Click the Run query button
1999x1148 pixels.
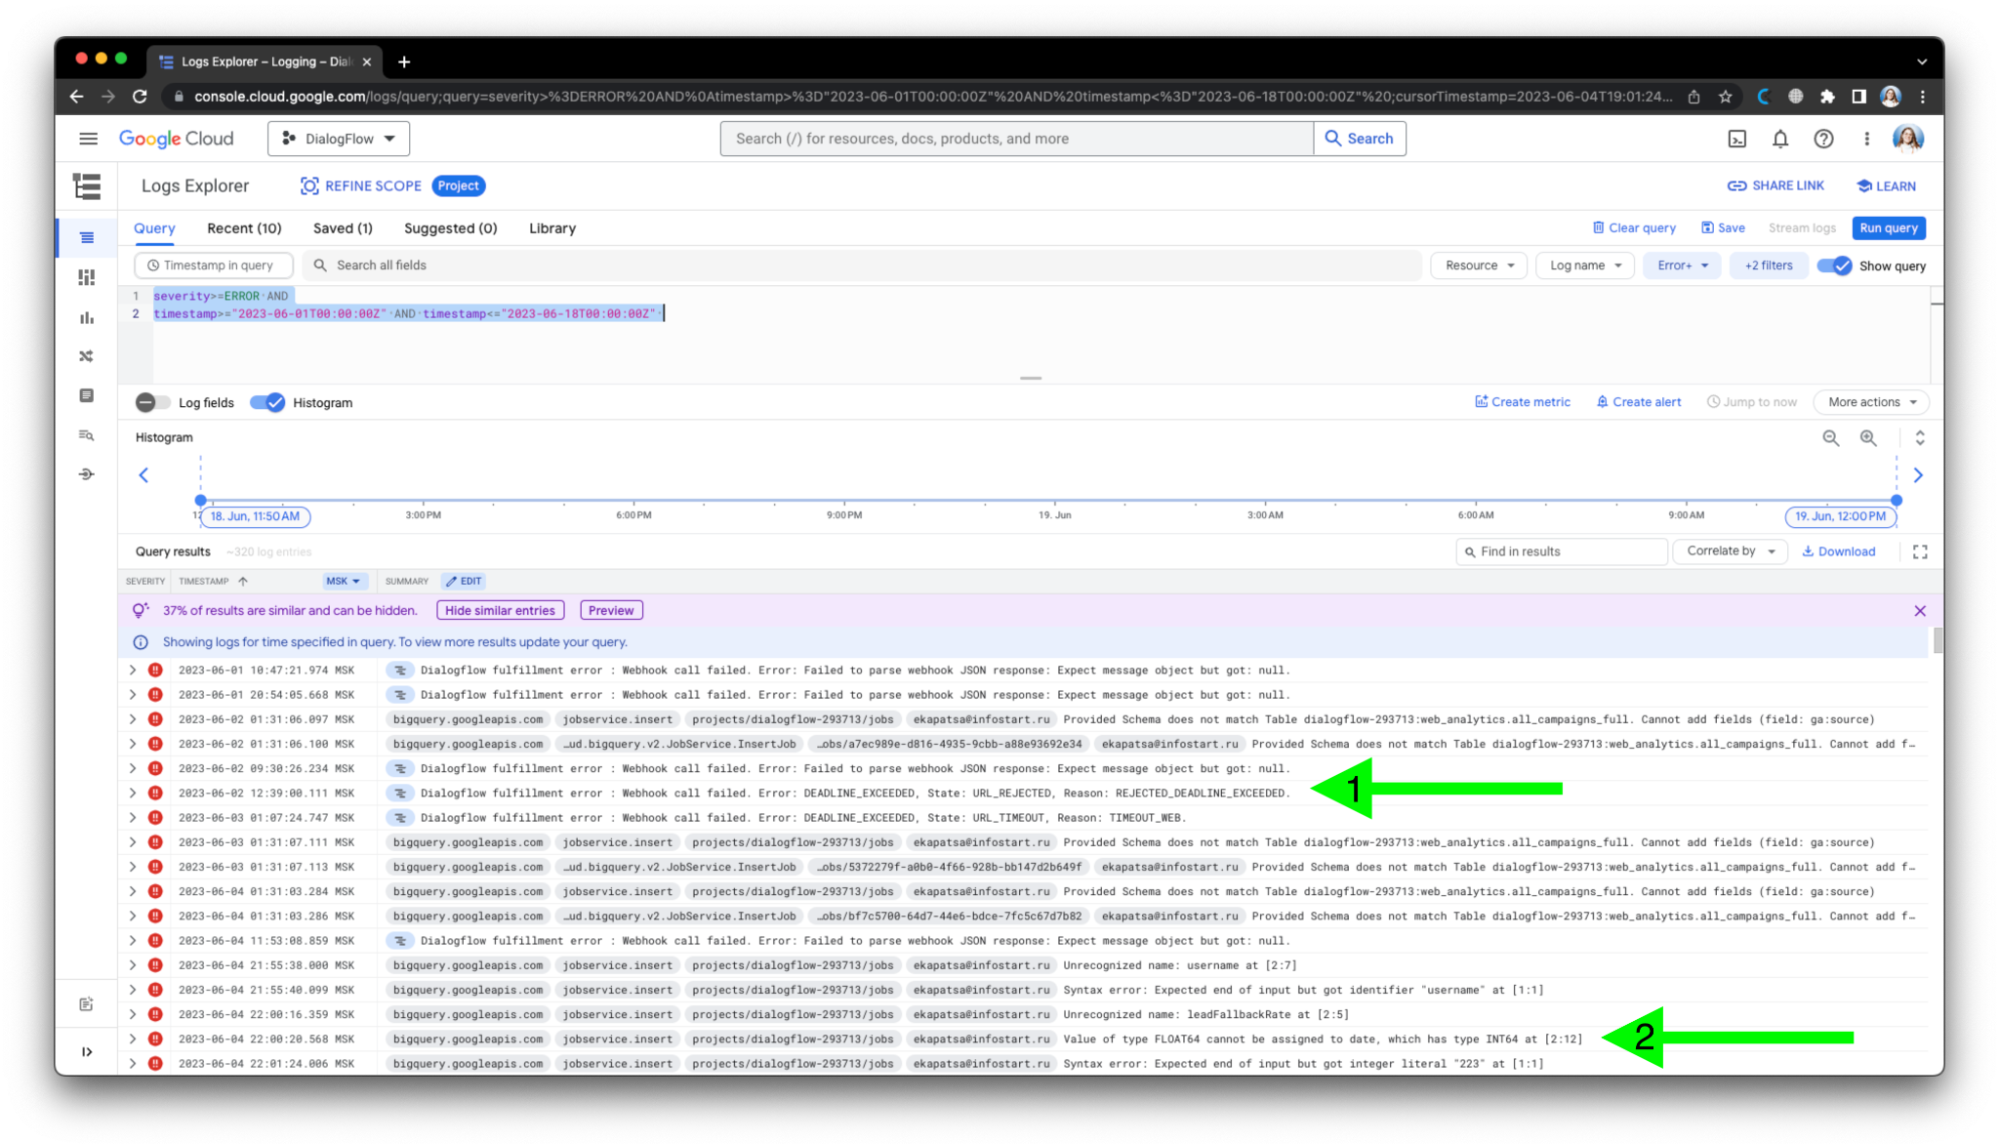pyautogui.click(x=1888, y=228)
